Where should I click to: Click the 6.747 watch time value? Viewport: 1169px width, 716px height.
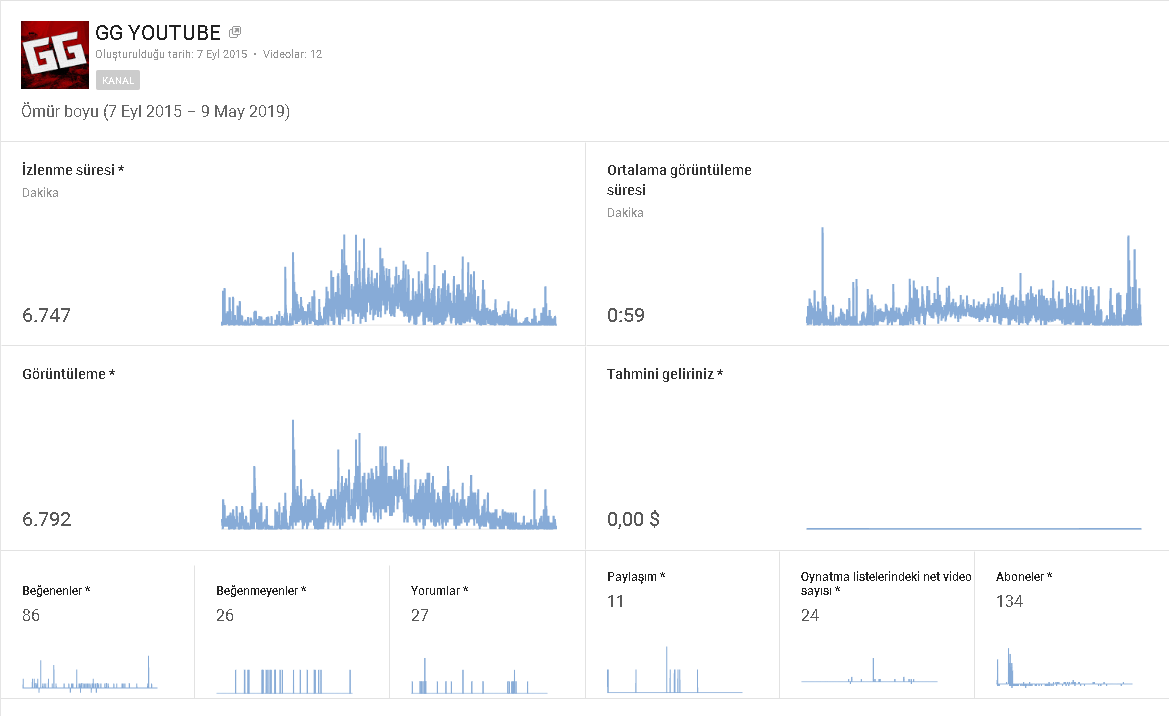point(46,315)
